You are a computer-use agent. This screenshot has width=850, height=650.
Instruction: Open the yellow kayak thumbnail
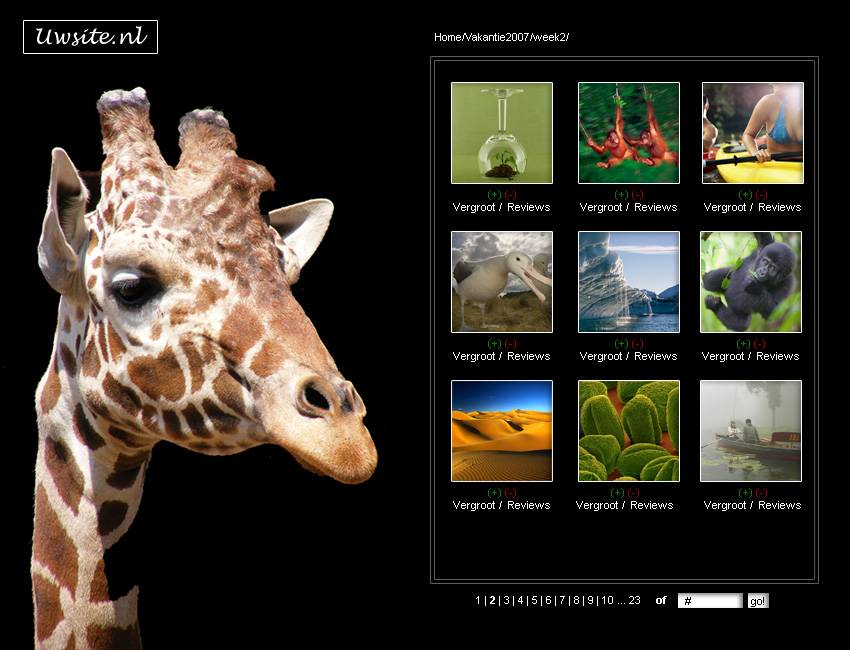[753, 133]
